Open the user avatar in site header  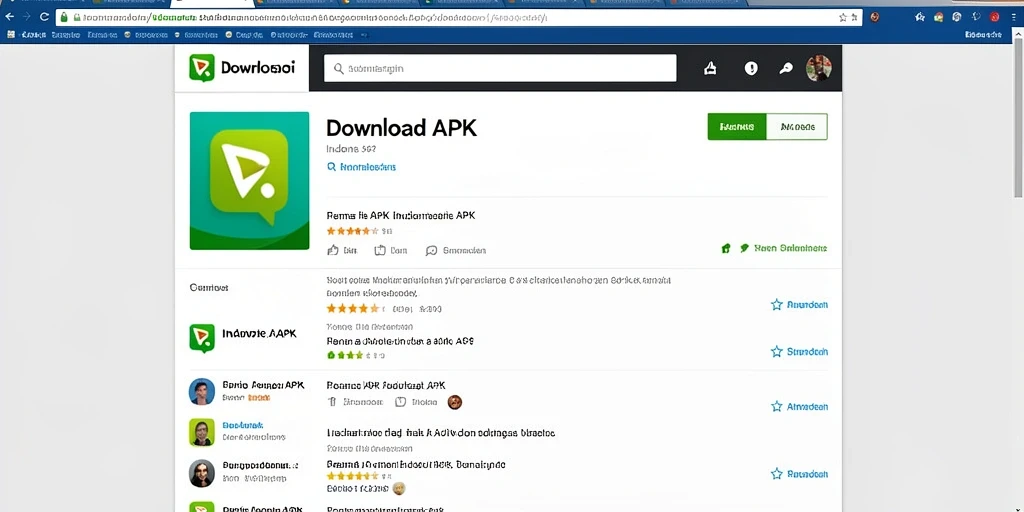pos(819,68)
